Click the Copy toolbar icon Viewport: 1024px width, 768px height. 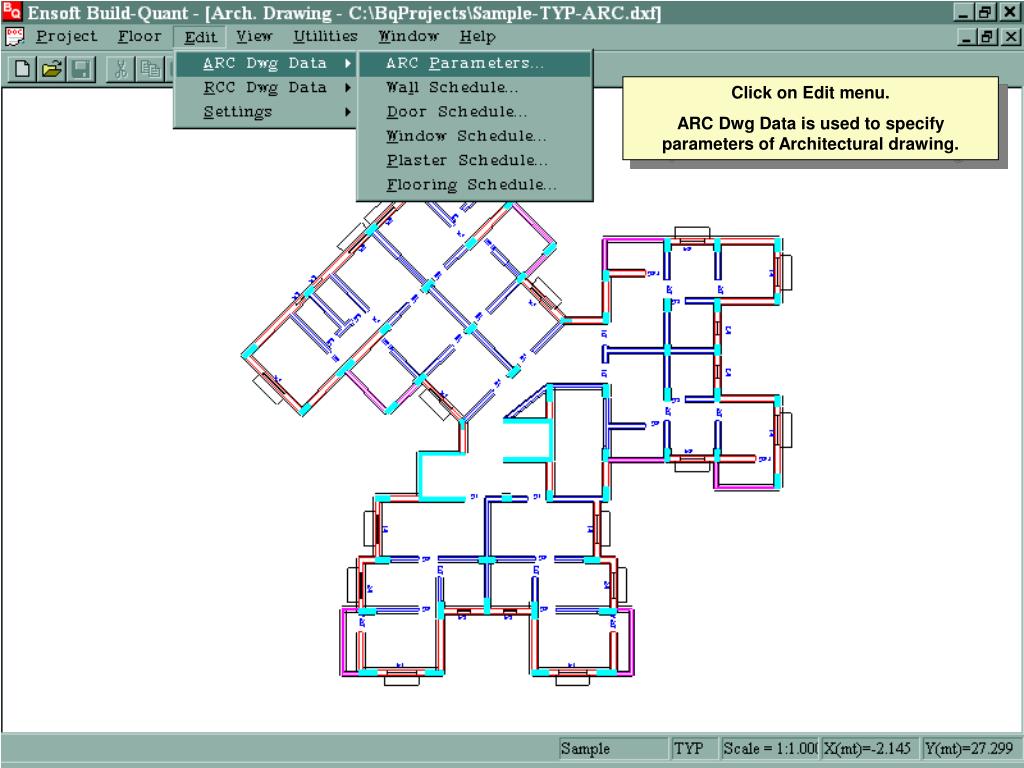(x=150, y=69)
